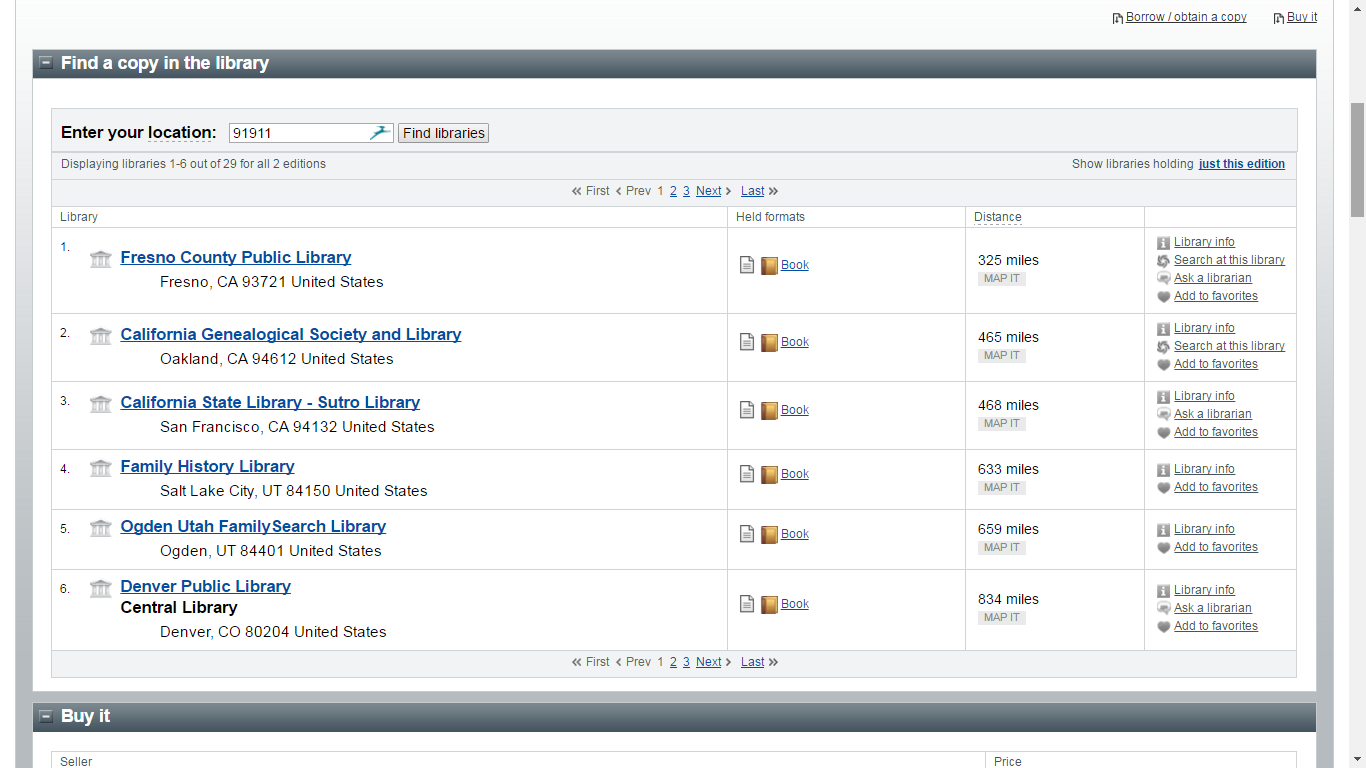The height and width of the screenshot is (768, 1366).
Task: Expand to the Last page of library results
Action: point(752,190)
